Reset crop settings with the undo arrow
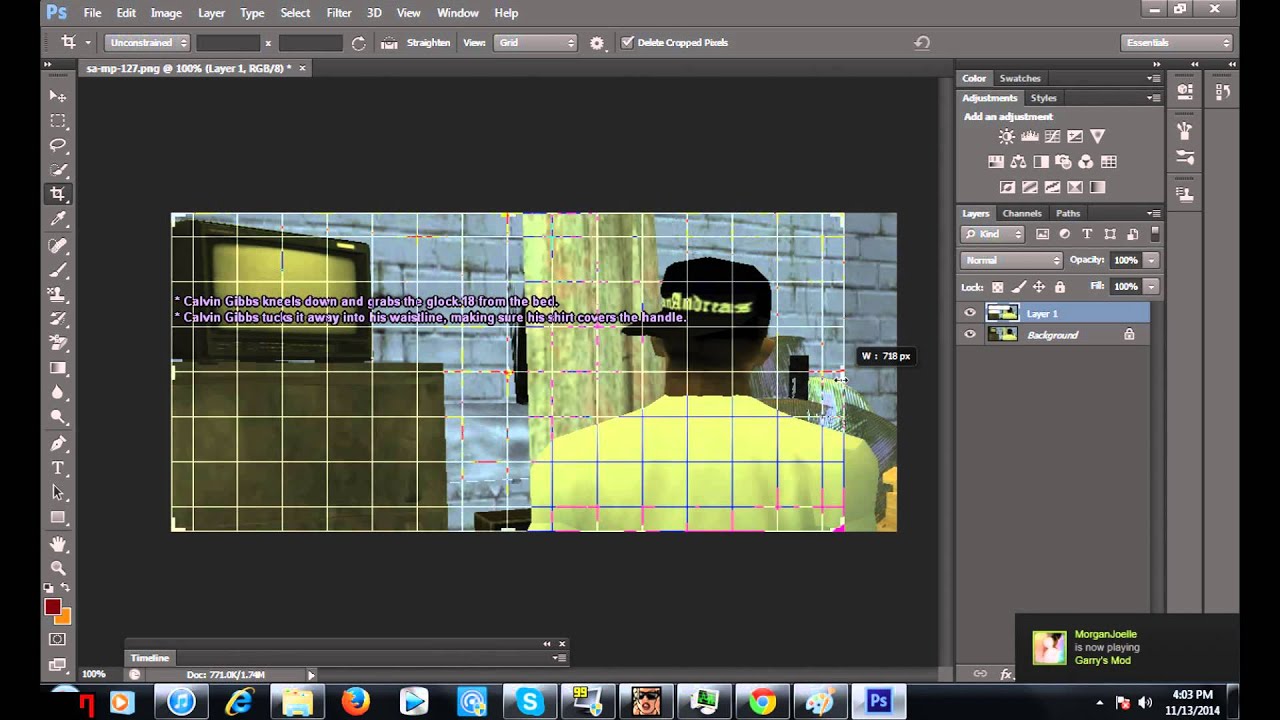 [x=922, y=43]
